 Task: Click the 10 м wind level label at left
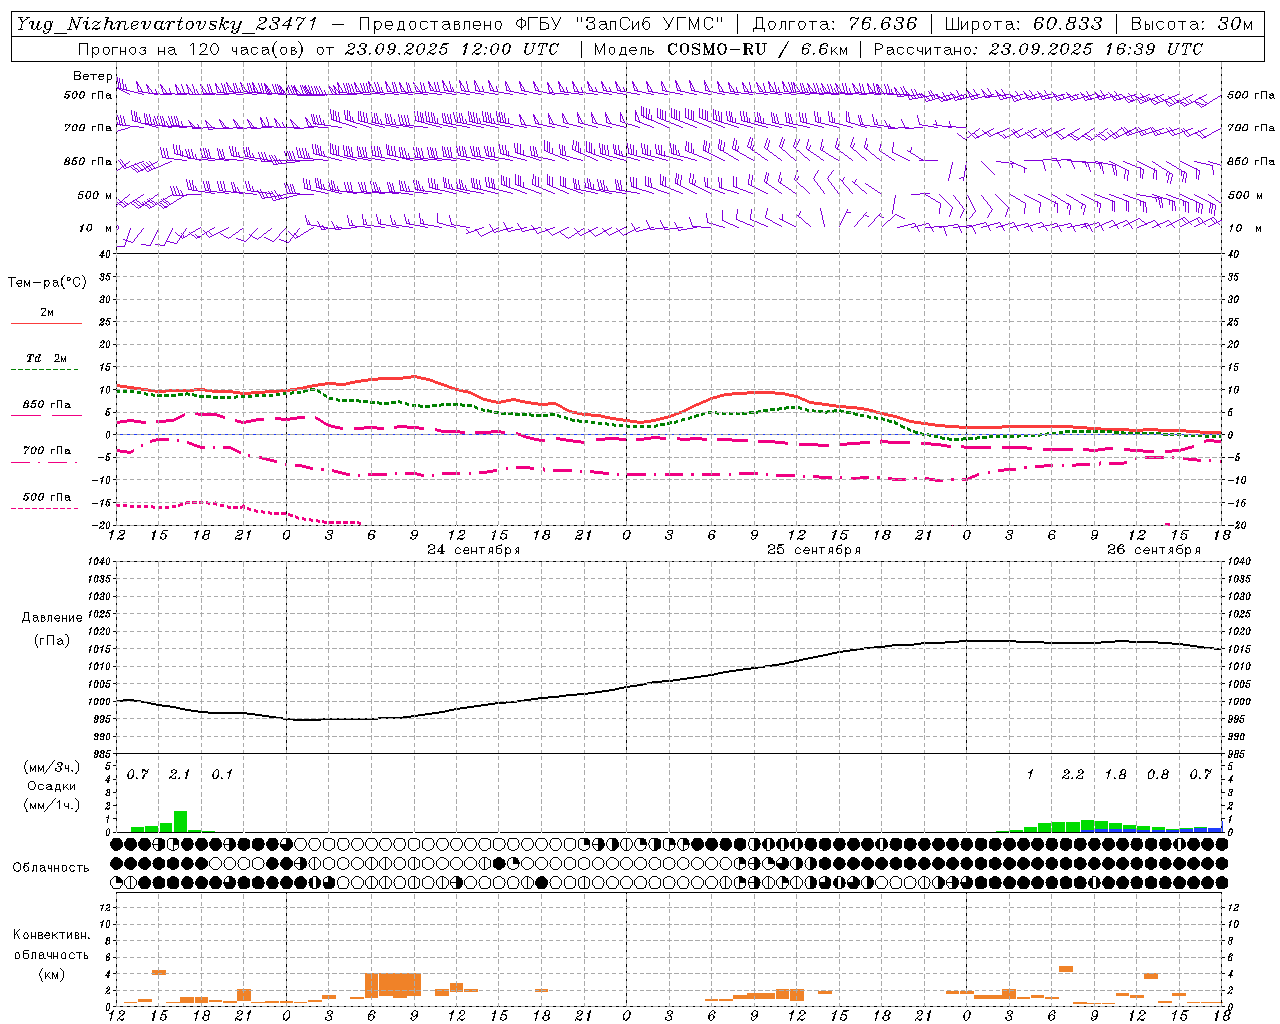(x=96, y=228)
